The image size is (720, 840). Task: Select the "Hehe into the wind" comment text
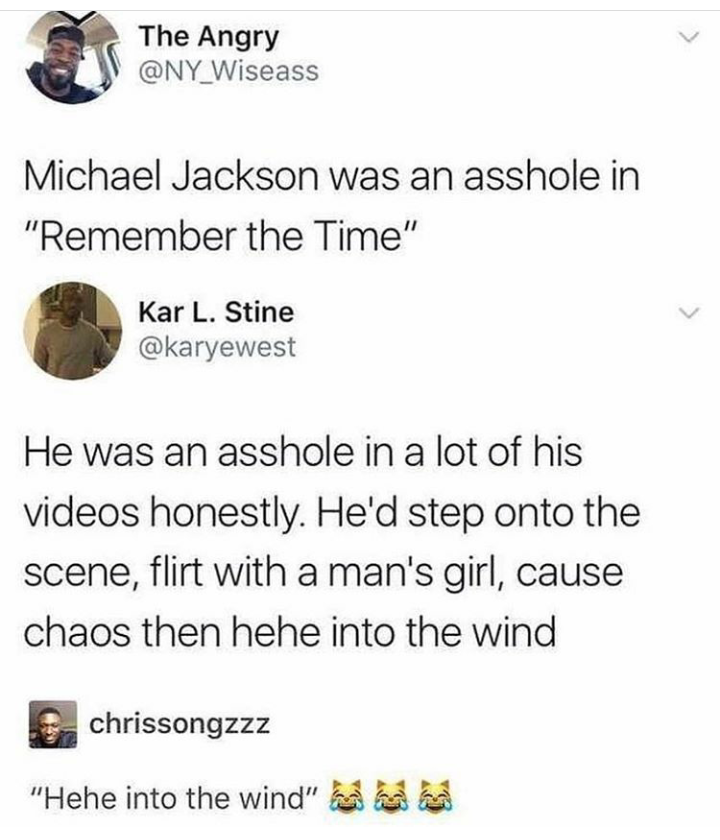point(175,799)
